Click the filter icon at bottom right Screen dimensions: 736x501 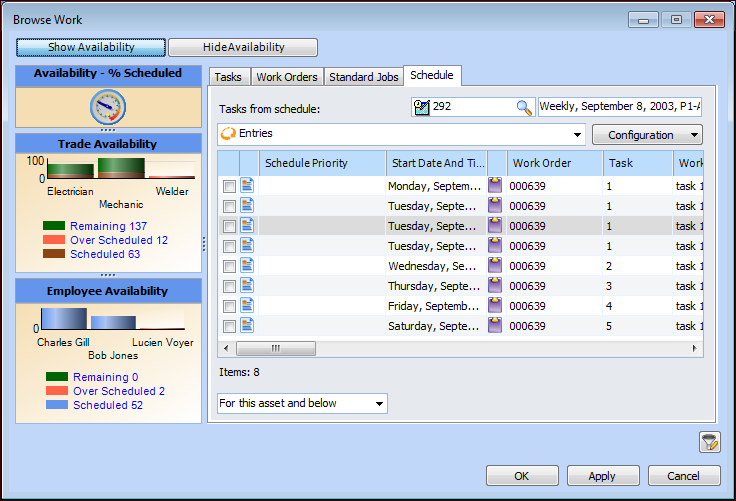tap(710, 441)
